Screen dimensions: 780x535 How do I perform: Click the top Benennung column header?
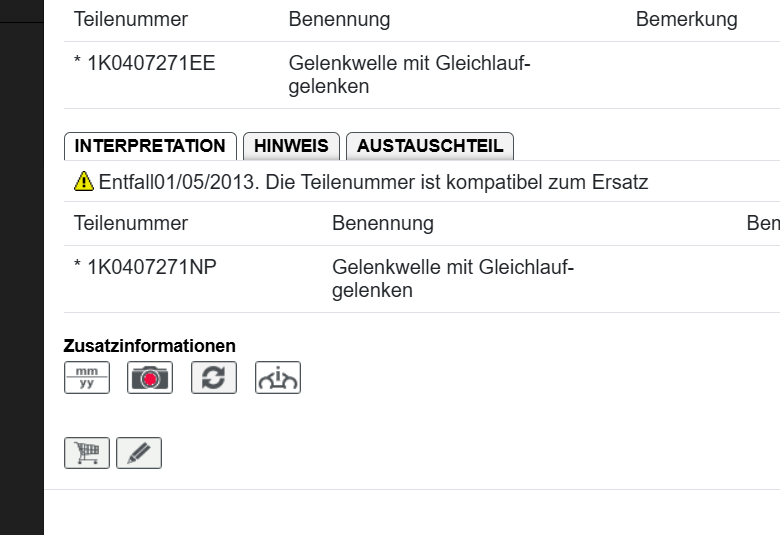pyautogui.click(x=339, y=20)
